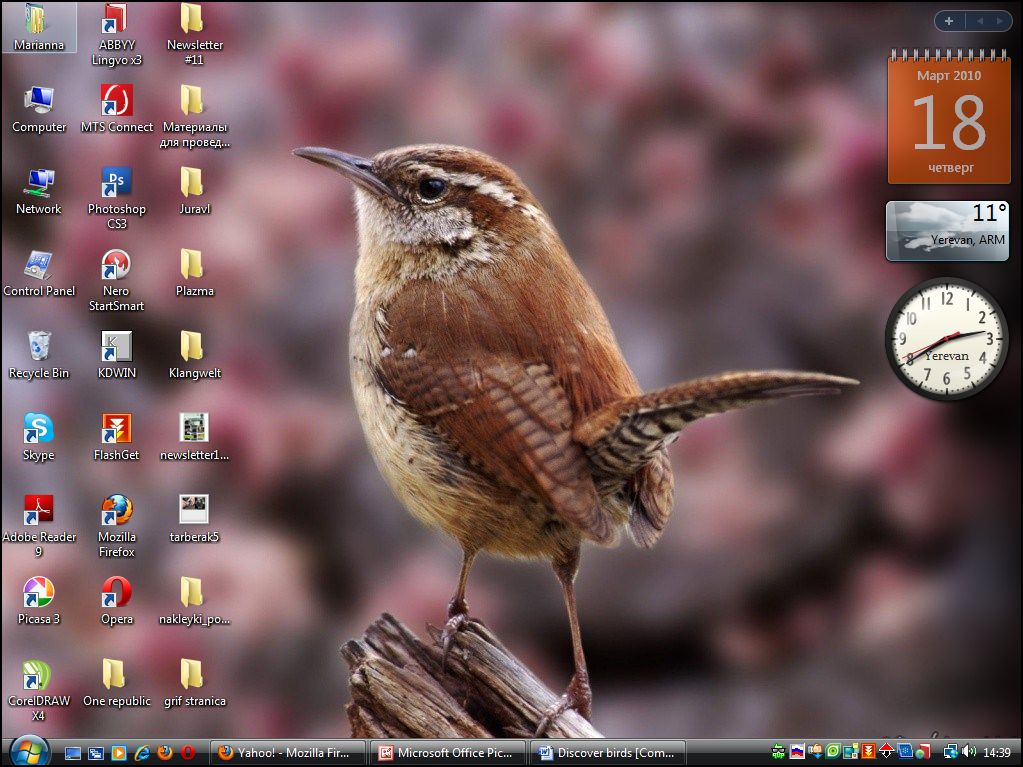Open the Discover birds Word document window

coord(608,752)
